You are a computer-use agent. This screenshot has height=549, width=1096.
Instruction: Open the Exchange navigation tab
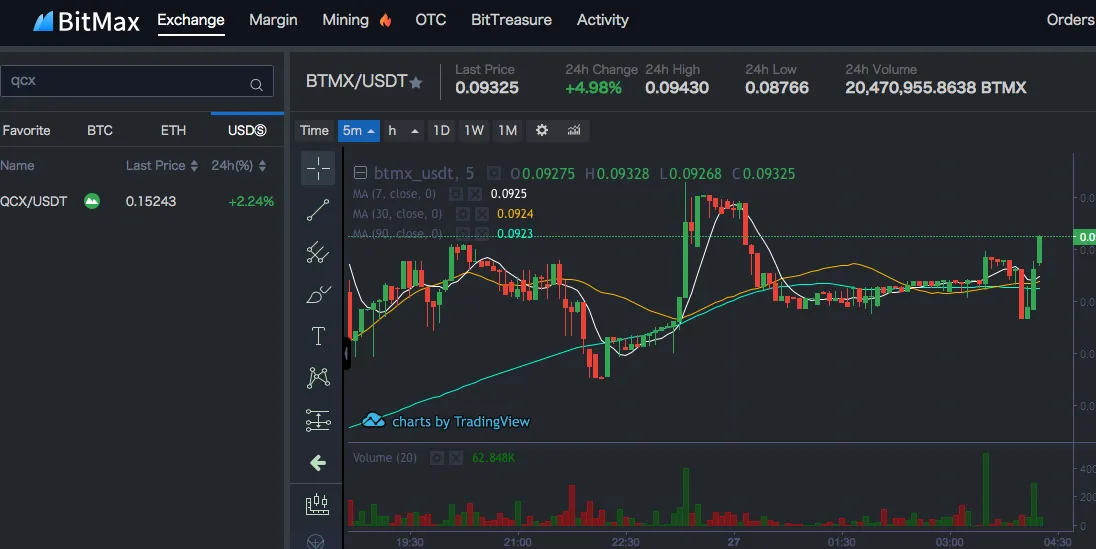(x=191, y=20)
